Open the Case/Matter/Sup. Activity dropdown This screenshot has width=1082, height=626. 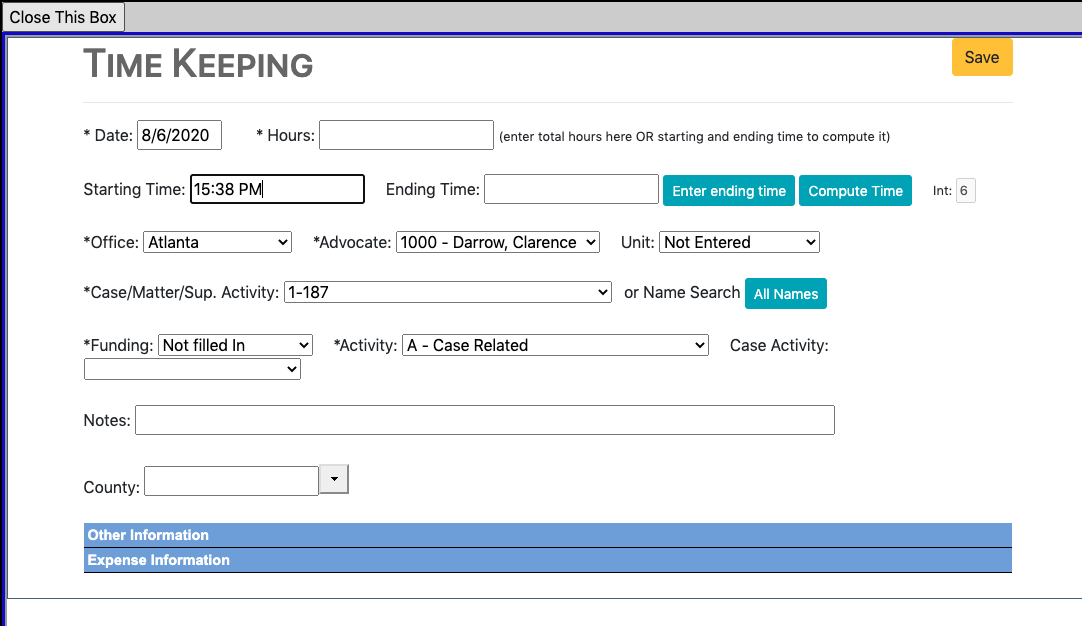click(447, 292)
